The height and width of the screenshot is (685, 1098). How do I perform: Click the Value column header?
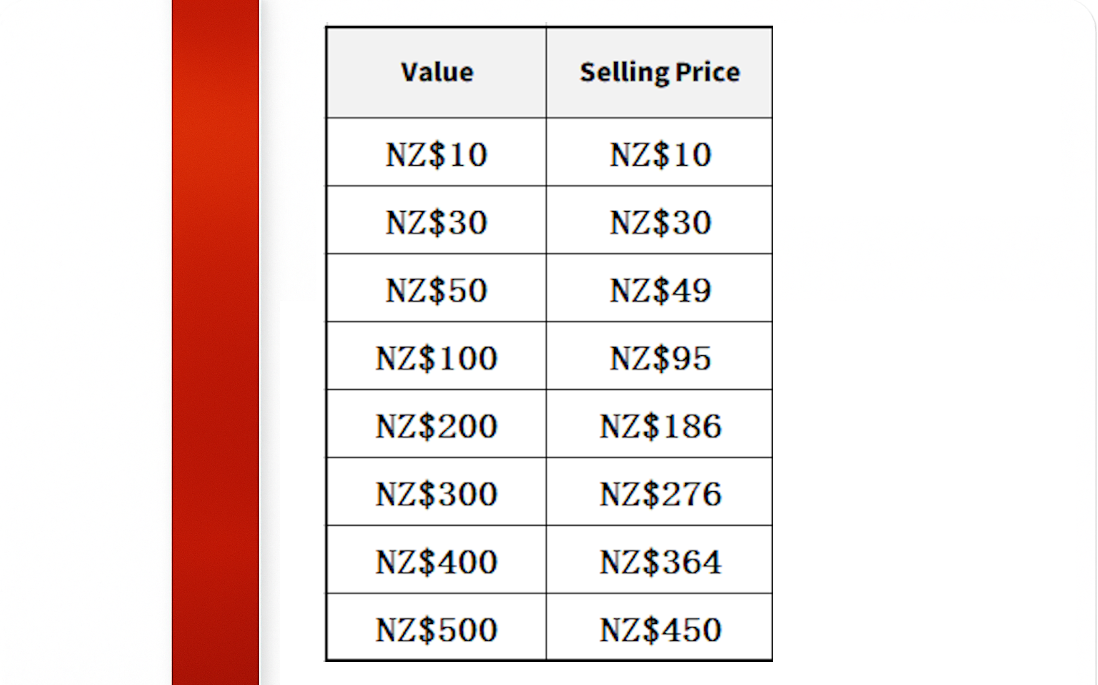pos(437,72)
